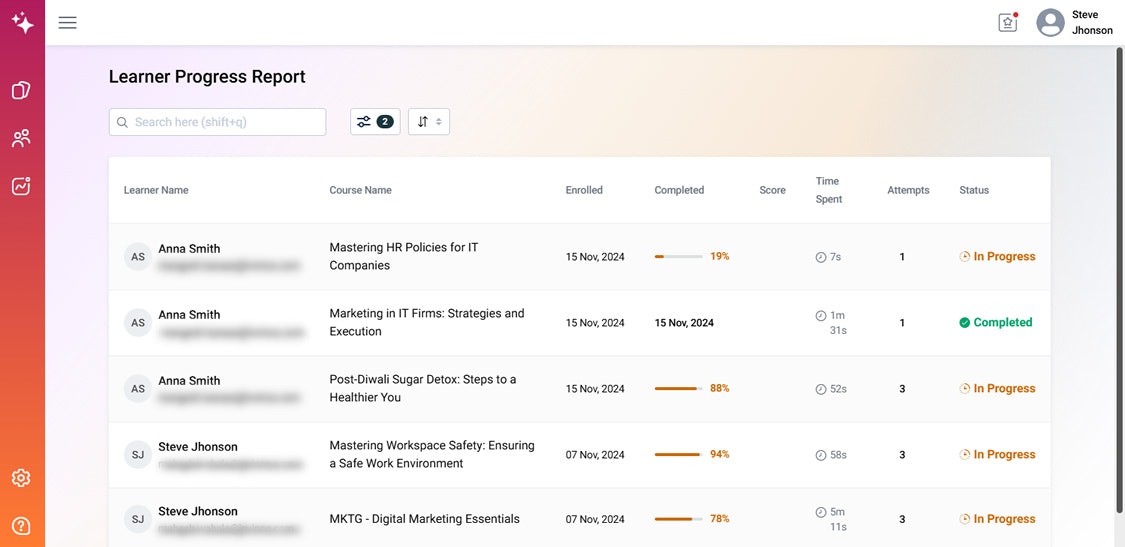Image resolution: width=1125 pixels, height=547 pixels.
Task: Click enrolled date in Workspace Safety row
Action: [x=595, y=455]
